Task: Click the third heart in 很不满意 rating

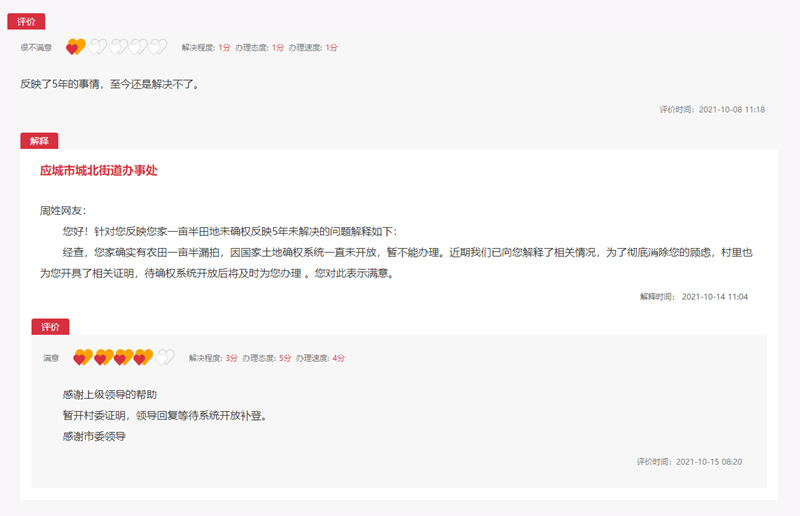Action: pos(118,47)
